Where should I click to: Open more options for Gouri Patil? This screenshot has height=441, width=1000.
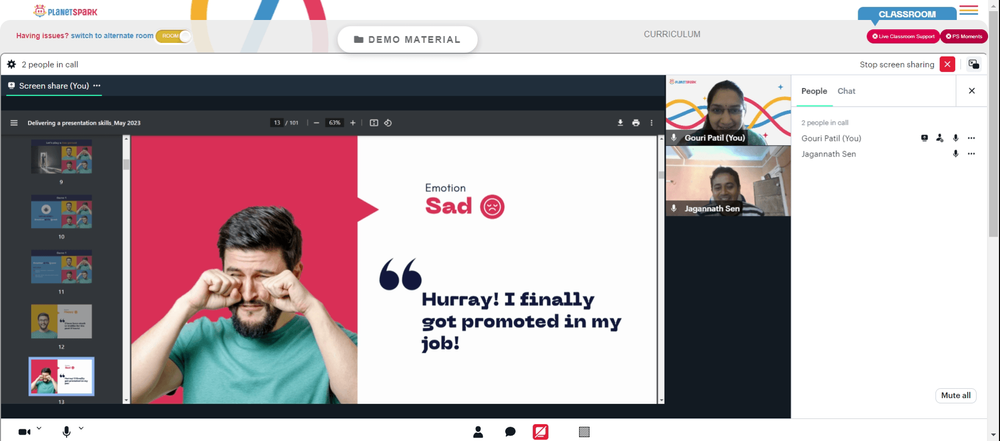pyautogui.click(x=971, y=138)
